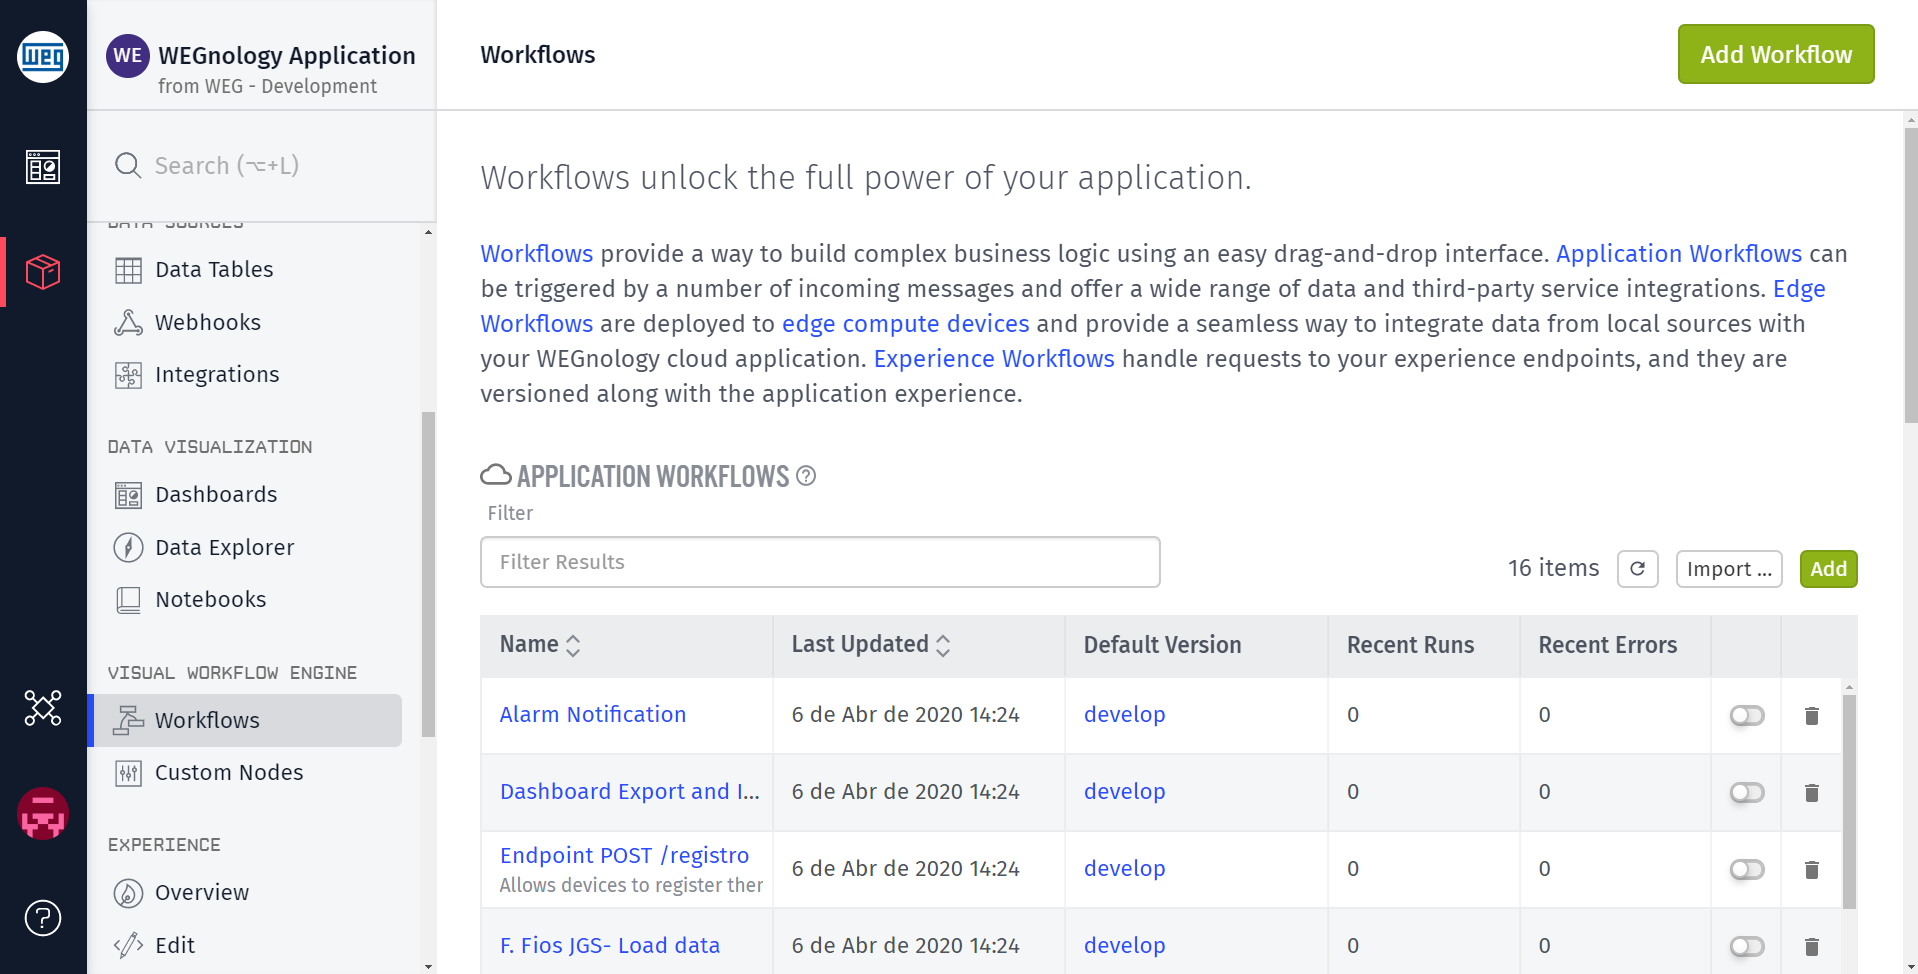Click the small green Add button

pyautogui.click(x=1829, y=569)
